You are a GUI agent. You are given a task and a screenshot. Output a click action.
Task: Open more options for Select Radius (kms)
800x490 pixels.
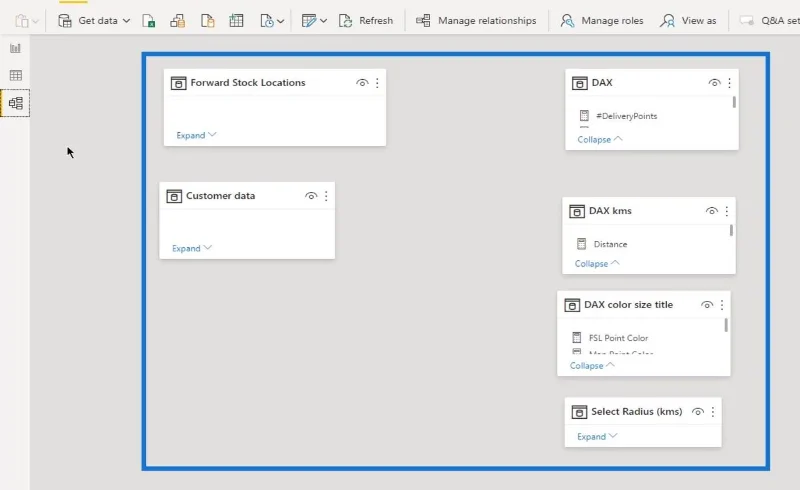(x=712, y=411)
